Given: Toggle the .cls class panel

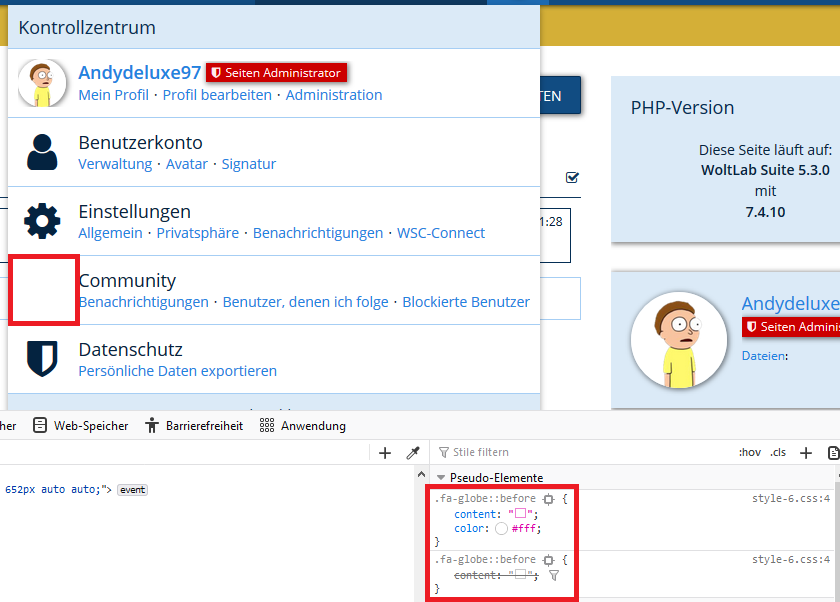Looking at the screenshot, I should (x=778, y=453).
